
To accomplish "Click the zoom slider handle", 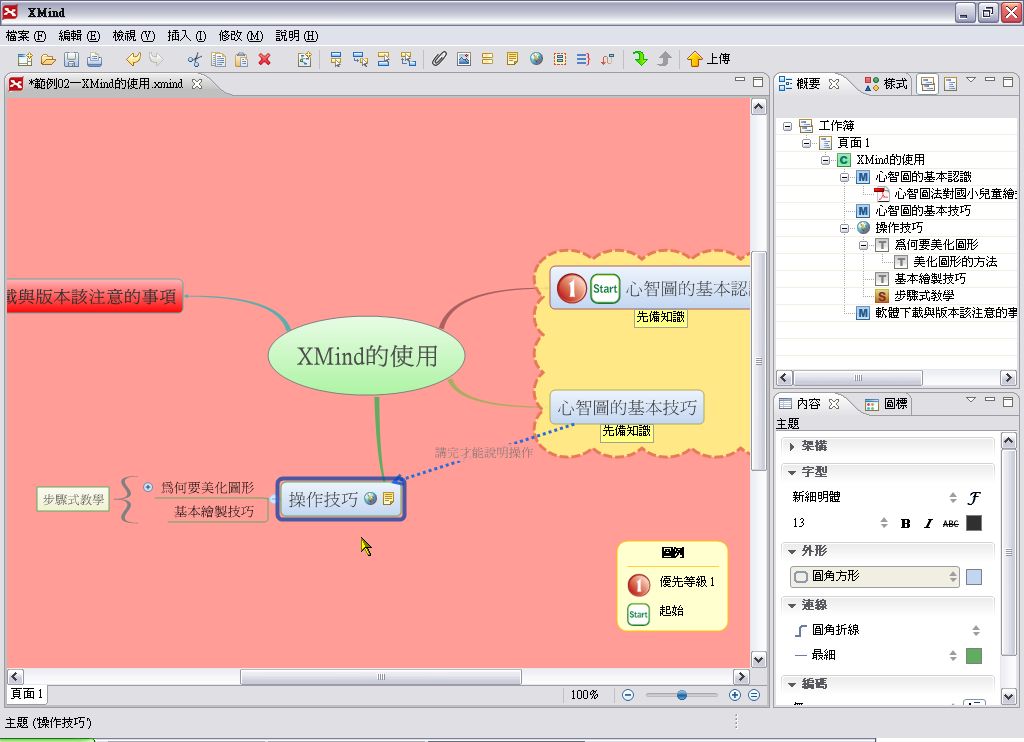I will click(x=681, y=695).
